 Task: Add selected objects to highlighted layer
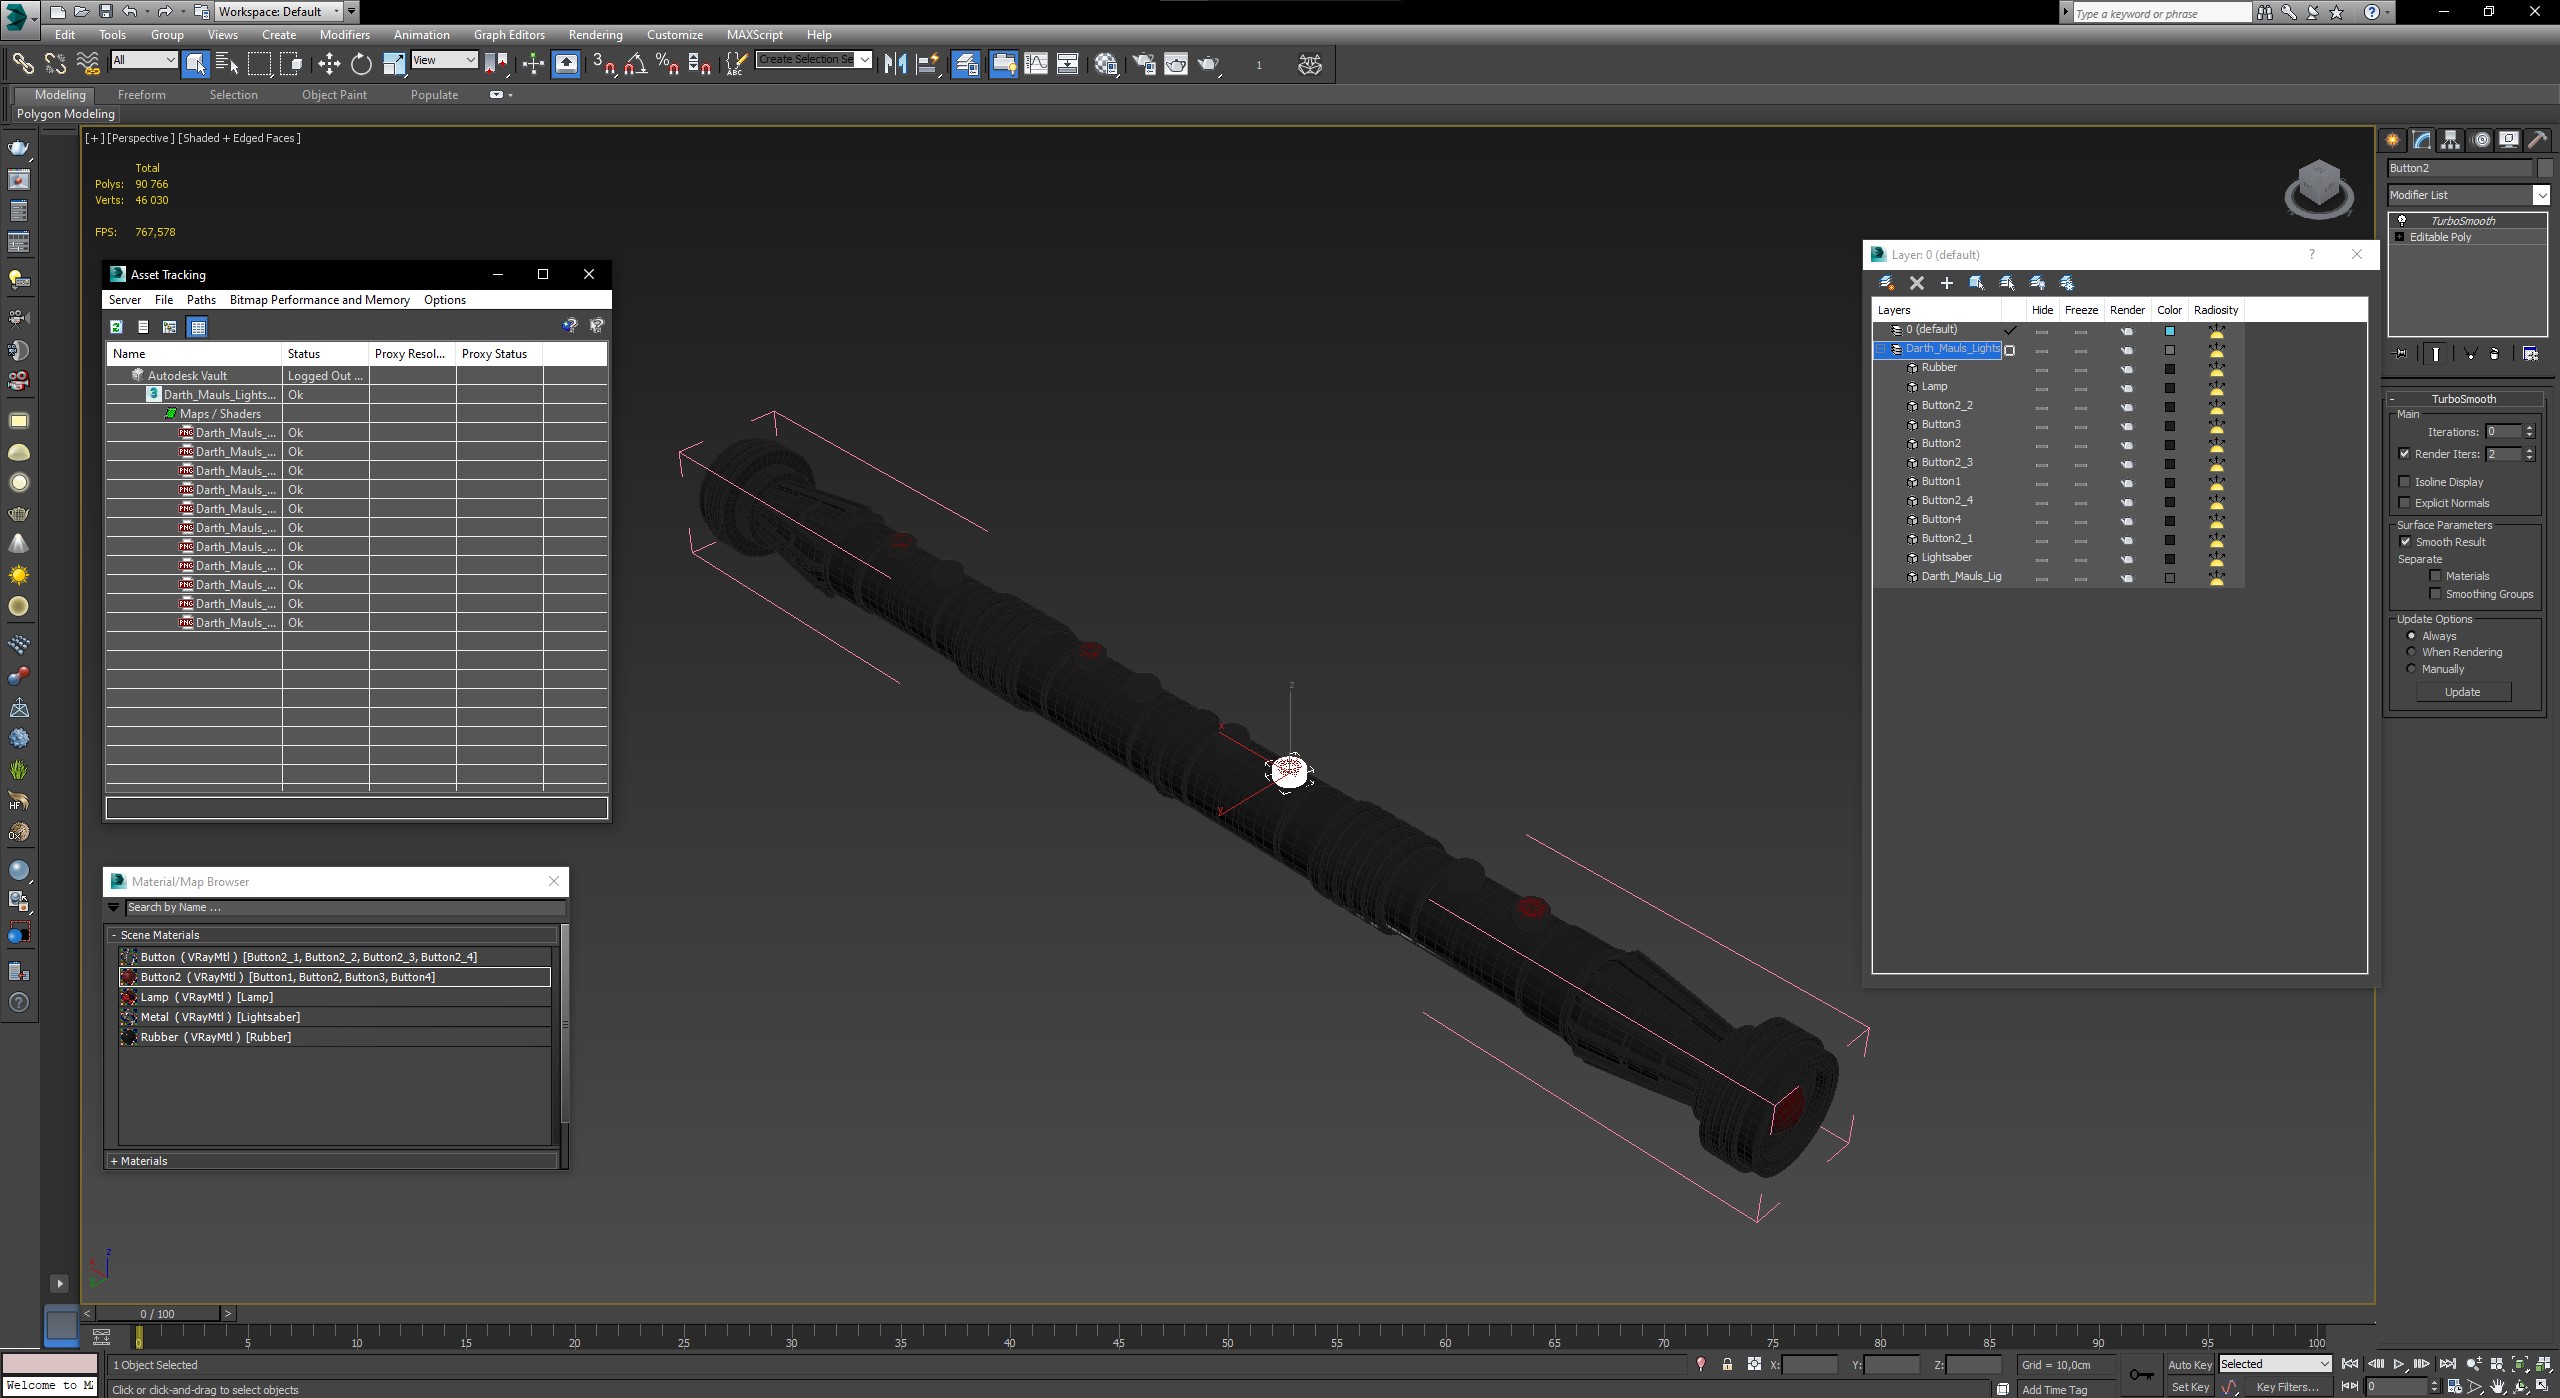[1946, 283]
